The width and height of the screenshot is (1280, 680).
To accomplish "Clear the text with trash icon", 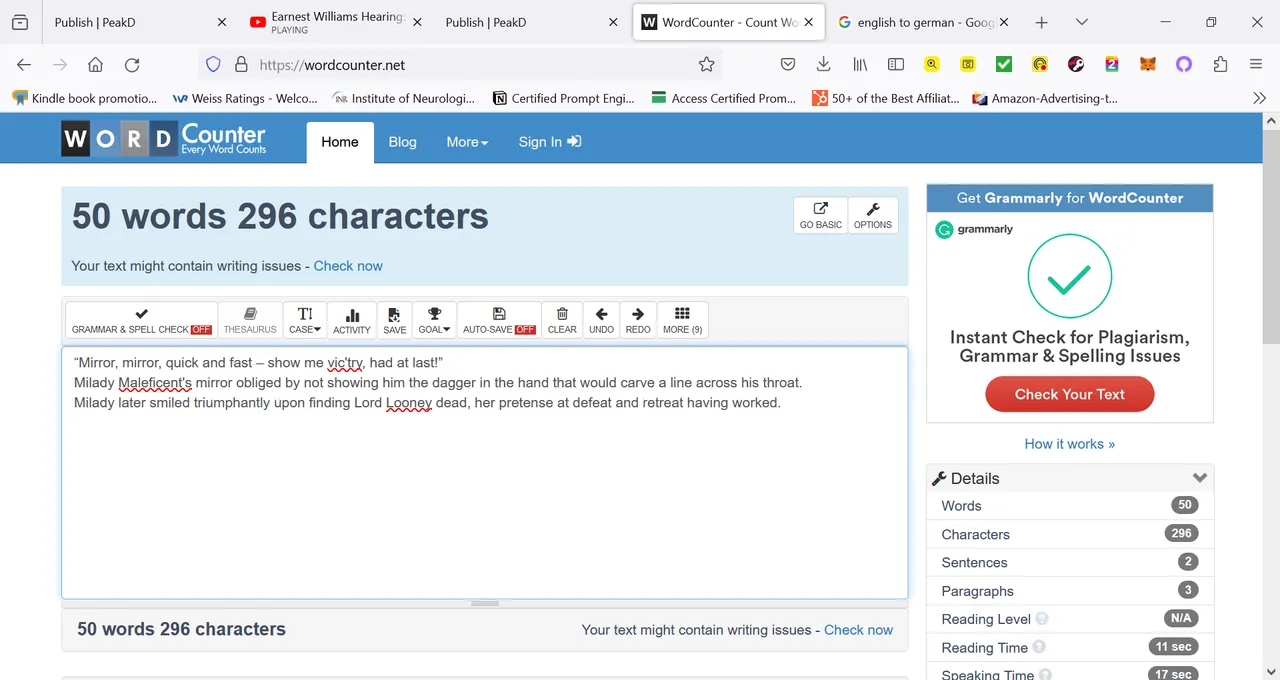I will 562,320.
